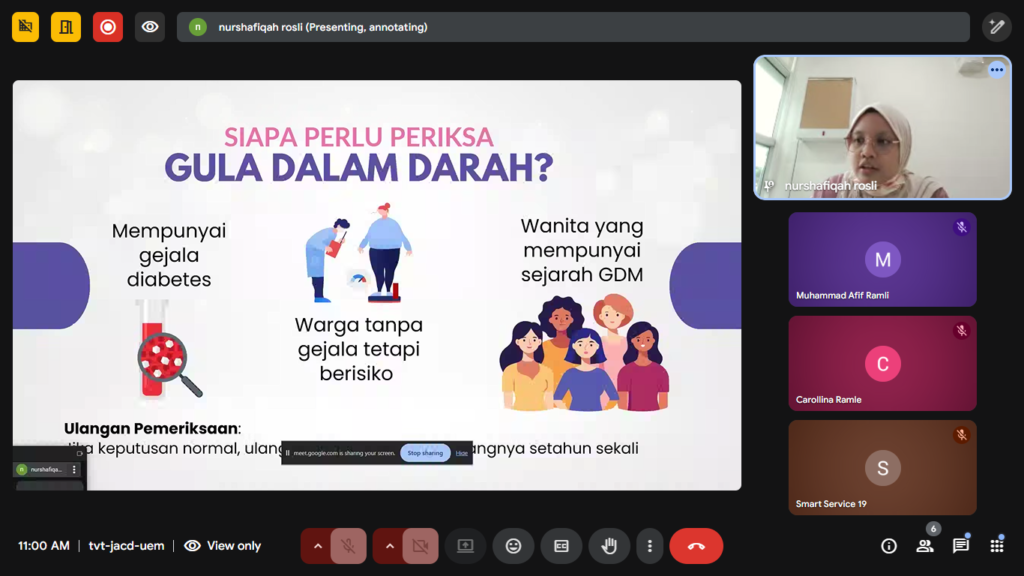Open the annotation pen tool at top right

(996, 27)
